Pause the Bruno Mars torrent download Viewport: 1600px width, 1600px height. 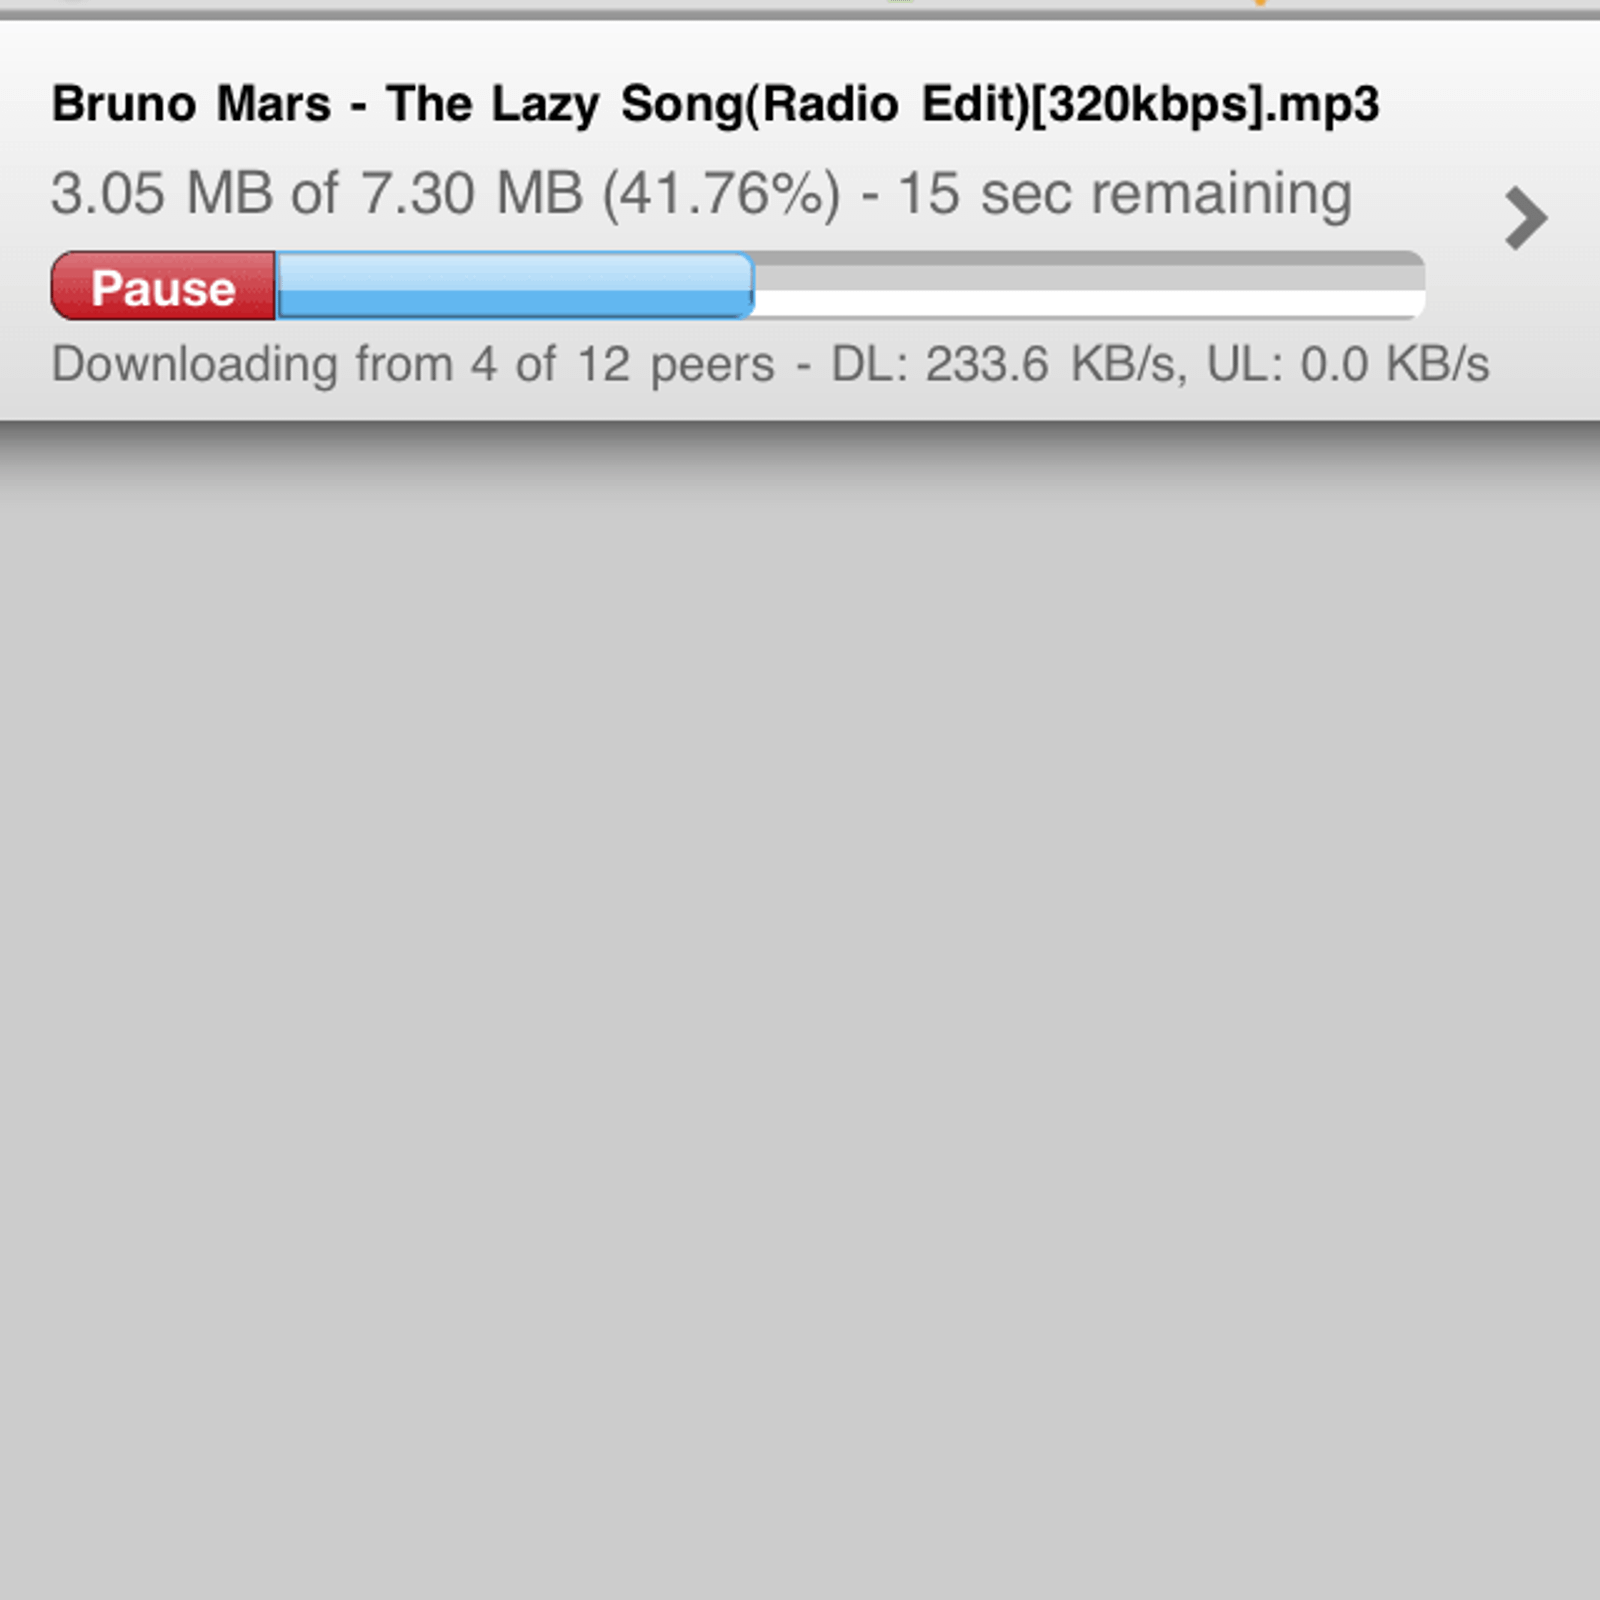163,287
